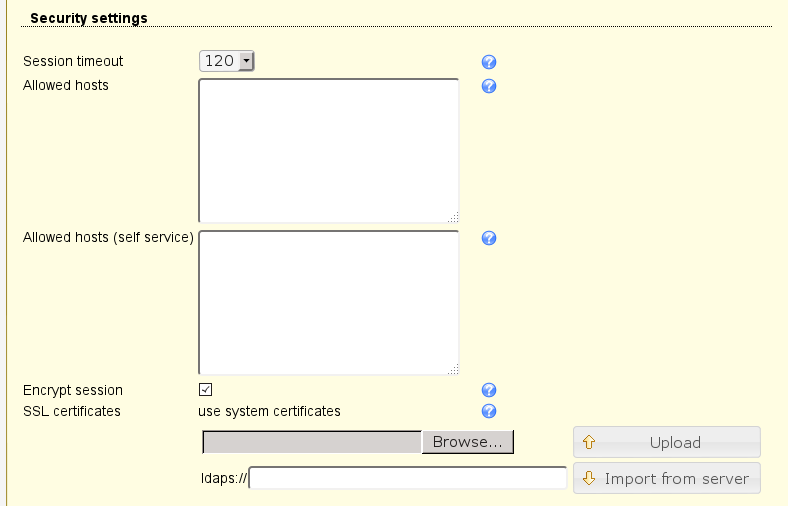Click resize grip of self service hosts box
The width and height of the screenshot is (788, 506).
[453, 369]
